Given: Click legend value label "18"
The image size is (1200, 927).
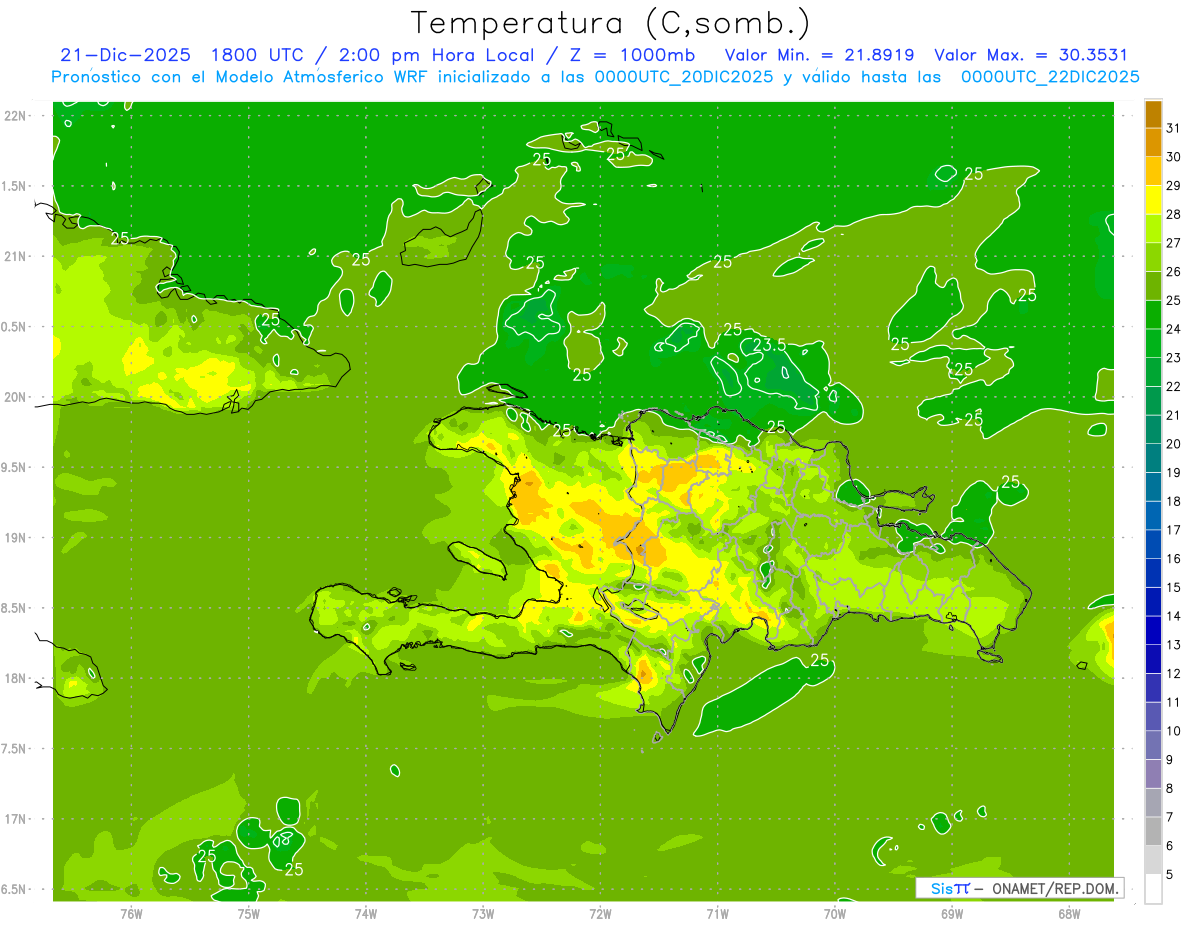Looking at the screenshot, I should (x=1173, y=502).
